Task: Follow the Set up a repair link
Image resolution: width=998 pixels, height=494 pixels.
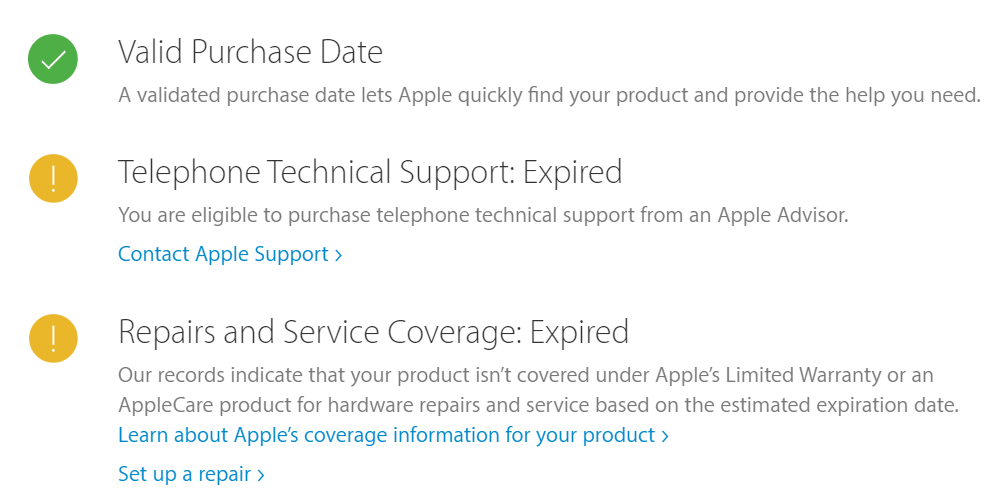Action: click(x=192, y=474)
